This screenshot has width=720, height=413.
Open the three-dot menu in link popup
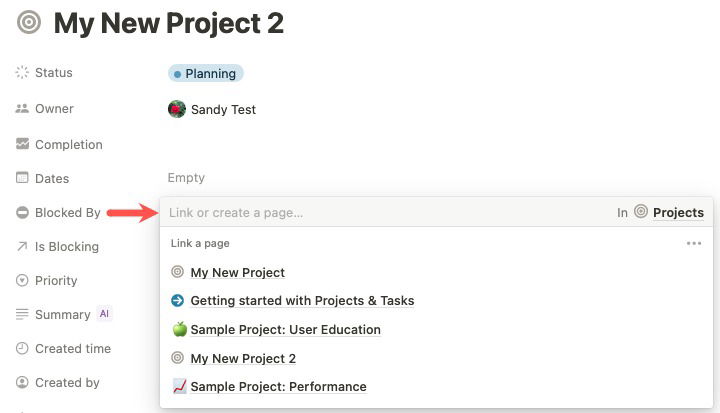click(x=694, y=243)
